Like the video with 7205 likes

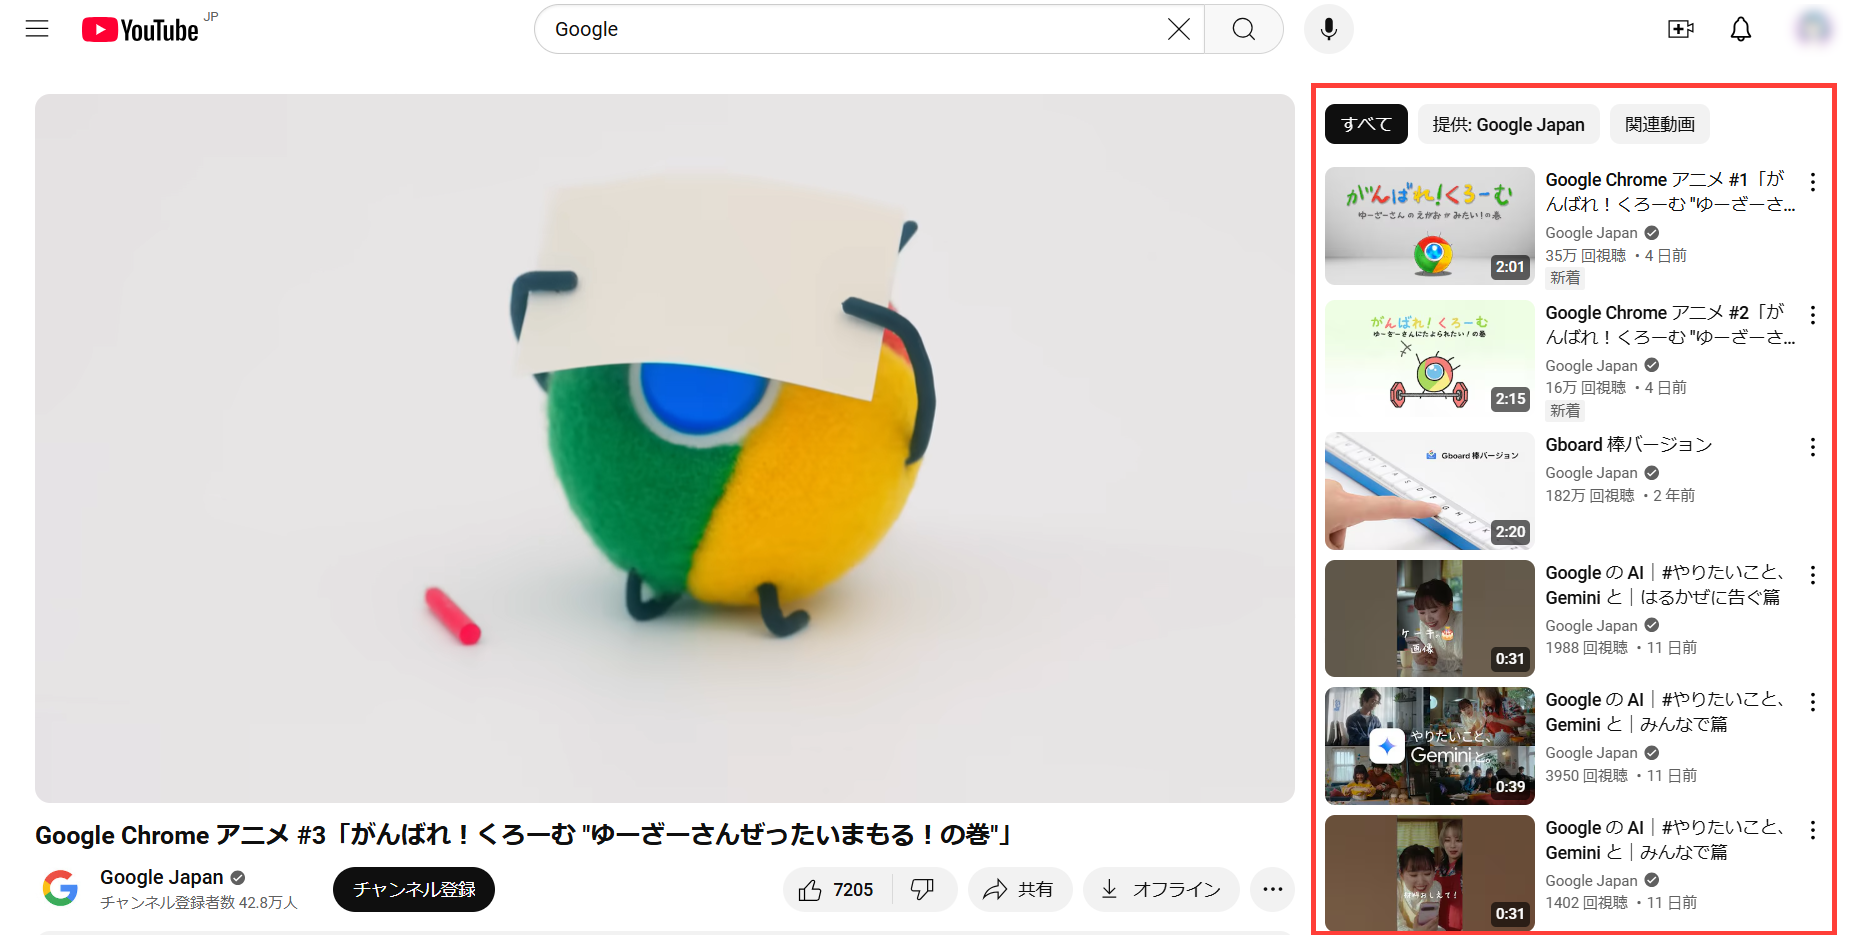[x=837, y=889]
